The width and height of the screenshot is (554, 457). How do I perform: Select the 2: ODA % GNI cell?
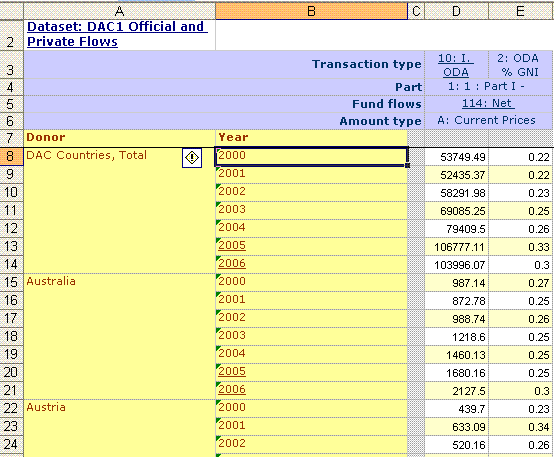(x=520, y=65)
